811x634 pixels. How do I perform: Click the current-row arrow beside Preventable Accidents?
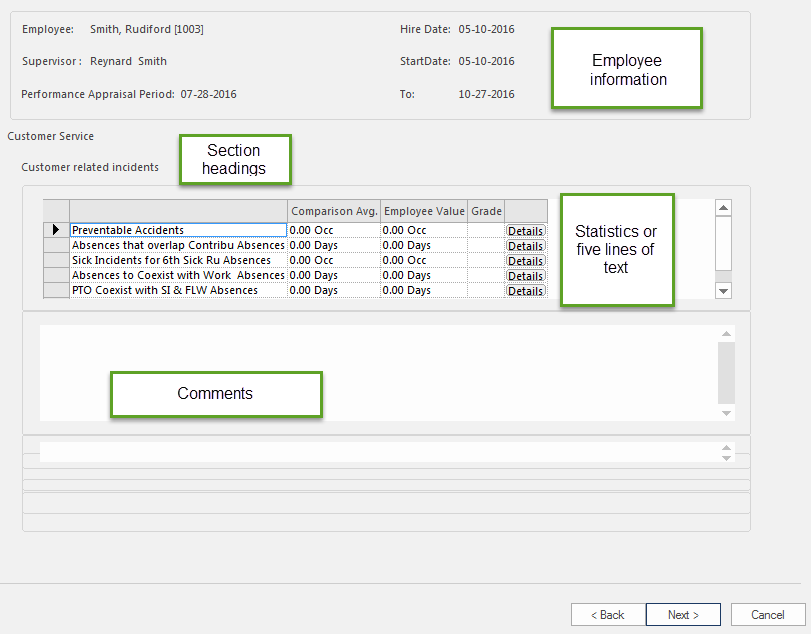[56, 230]
